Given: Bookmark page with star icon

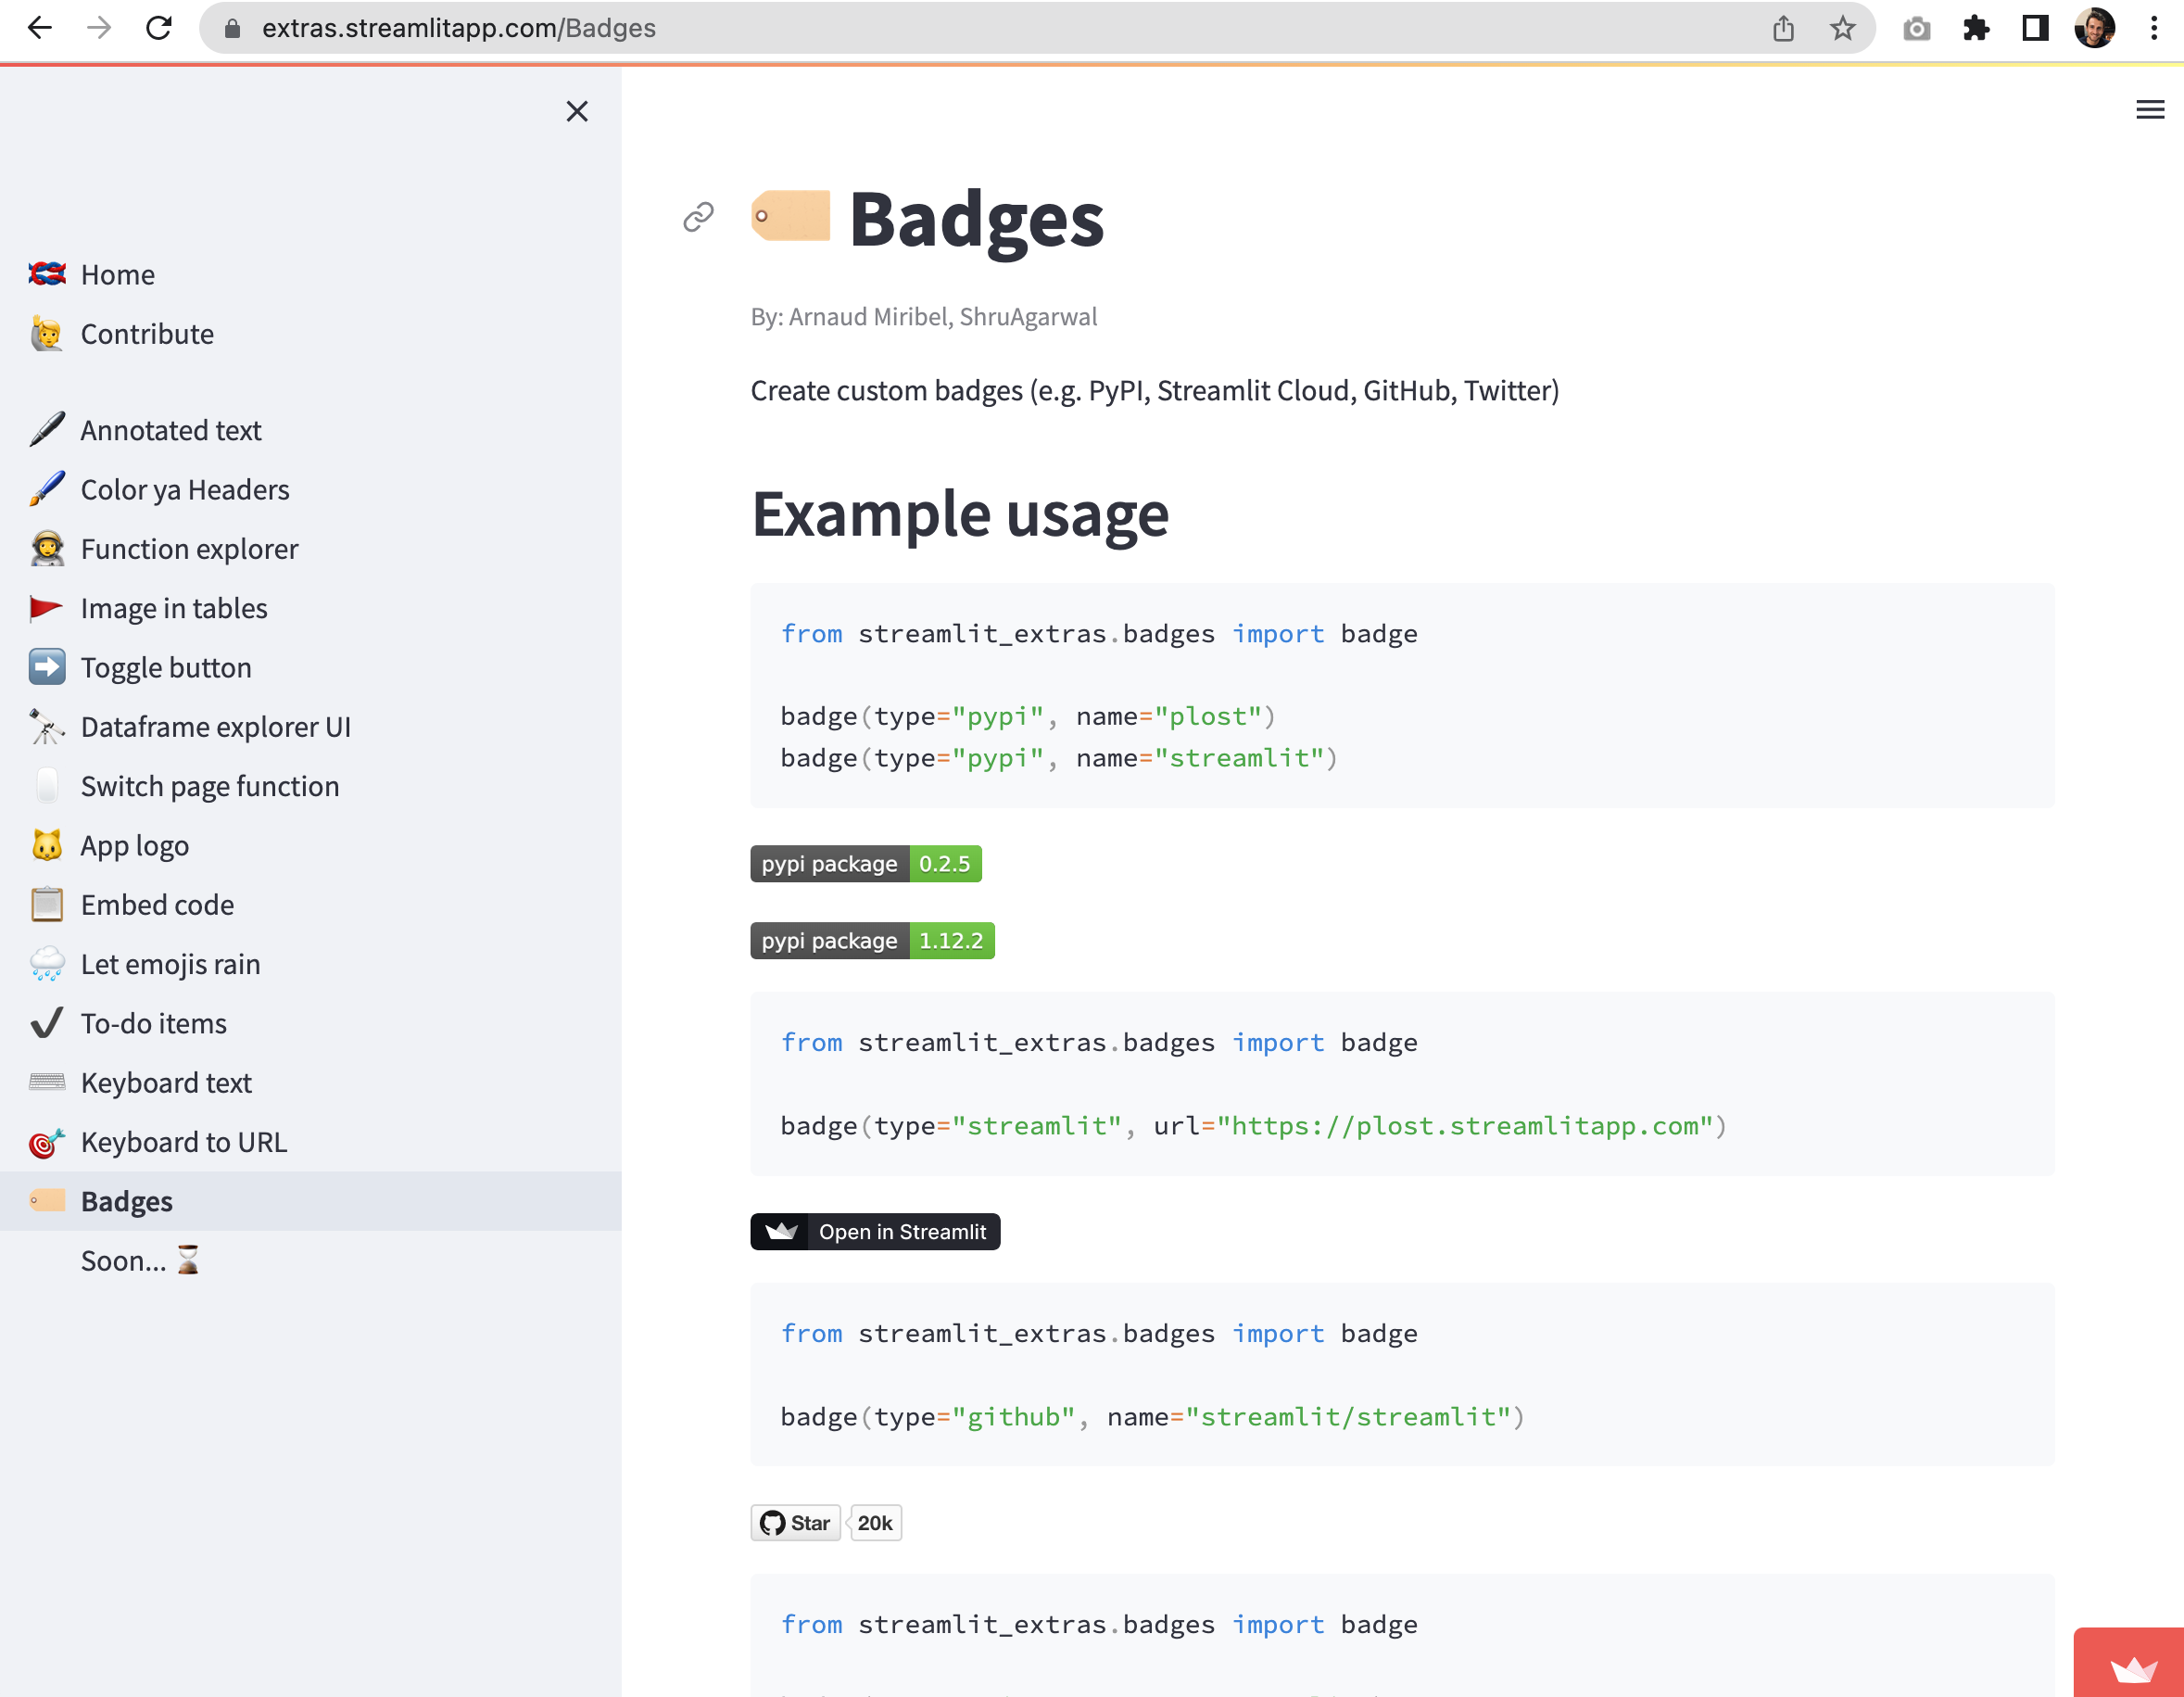Looking at the screenshot, I should coord(1842,28).
